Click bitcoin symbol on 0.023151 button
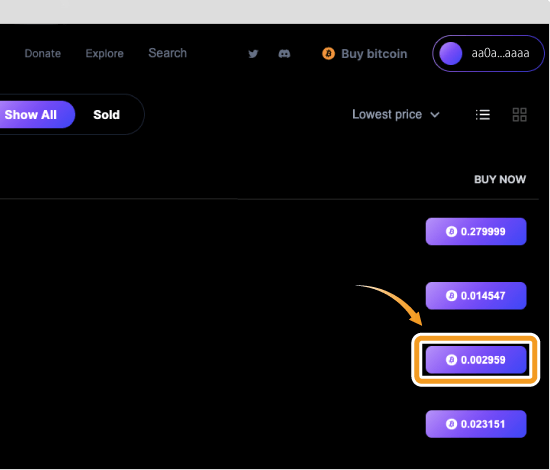 point(451,424)
